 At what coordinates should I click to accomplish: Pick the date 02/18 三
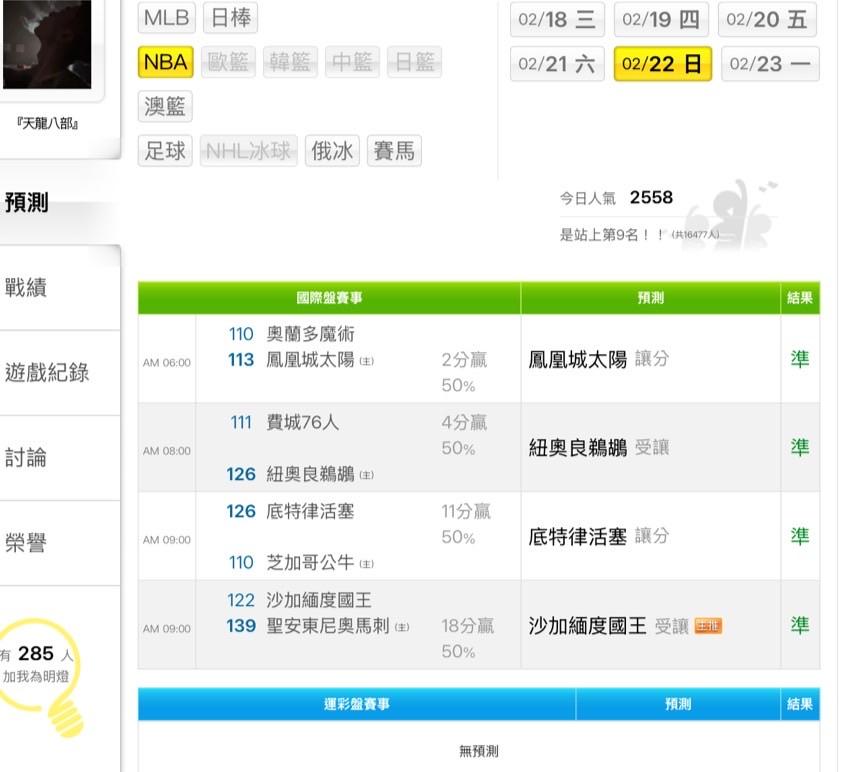[557, 20]
